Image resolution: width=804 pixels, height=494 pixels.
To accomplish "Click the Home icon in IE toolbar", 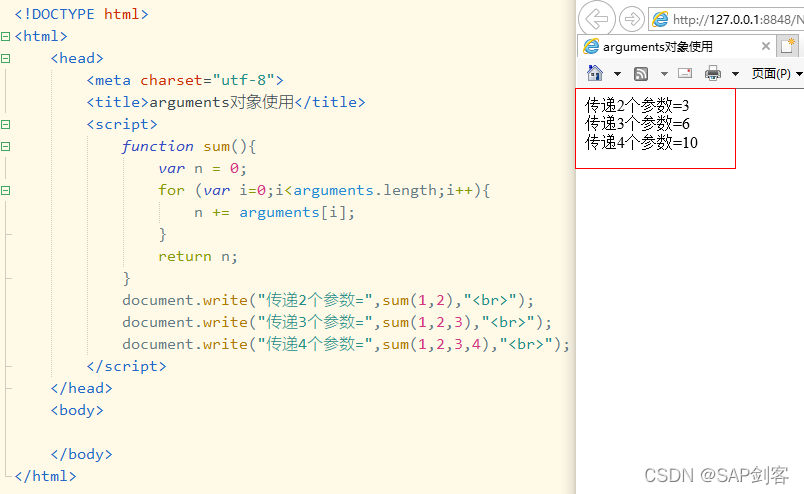I will point(595,73).
